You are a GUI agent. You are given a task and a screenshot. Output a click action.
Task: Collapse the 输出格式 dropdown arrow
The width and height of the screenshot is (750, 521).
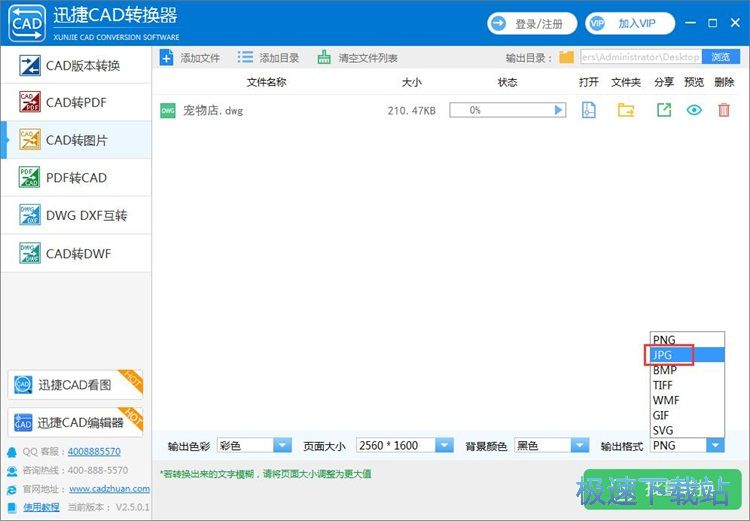click(x=715, y=445)
